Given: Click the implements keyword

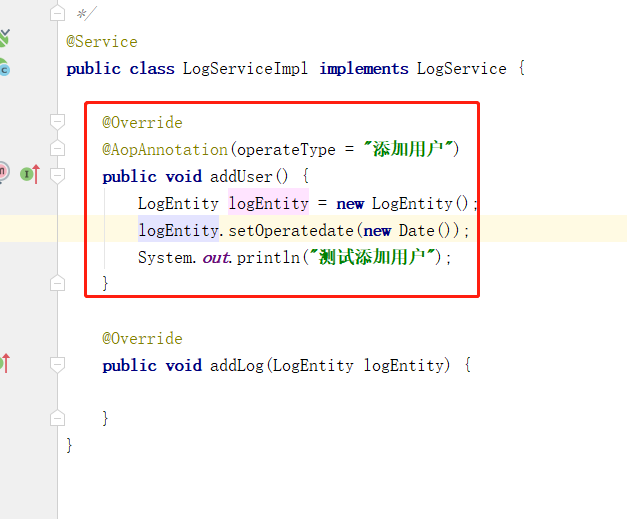Looking at the screenshot, I should [x=364, y=69].
